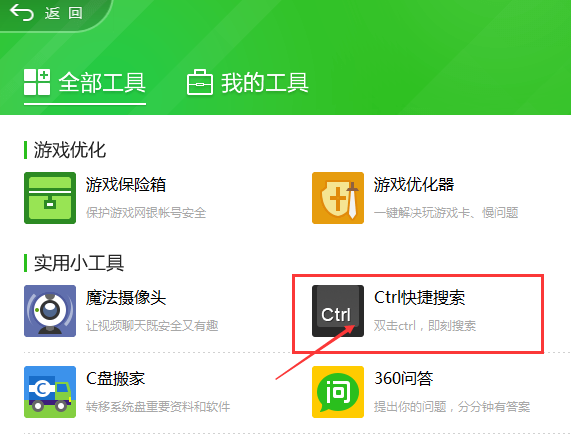Screen dimensions: 571x441
Task: Launch the C盘搬家 truck icon
Action: [50, 392]
